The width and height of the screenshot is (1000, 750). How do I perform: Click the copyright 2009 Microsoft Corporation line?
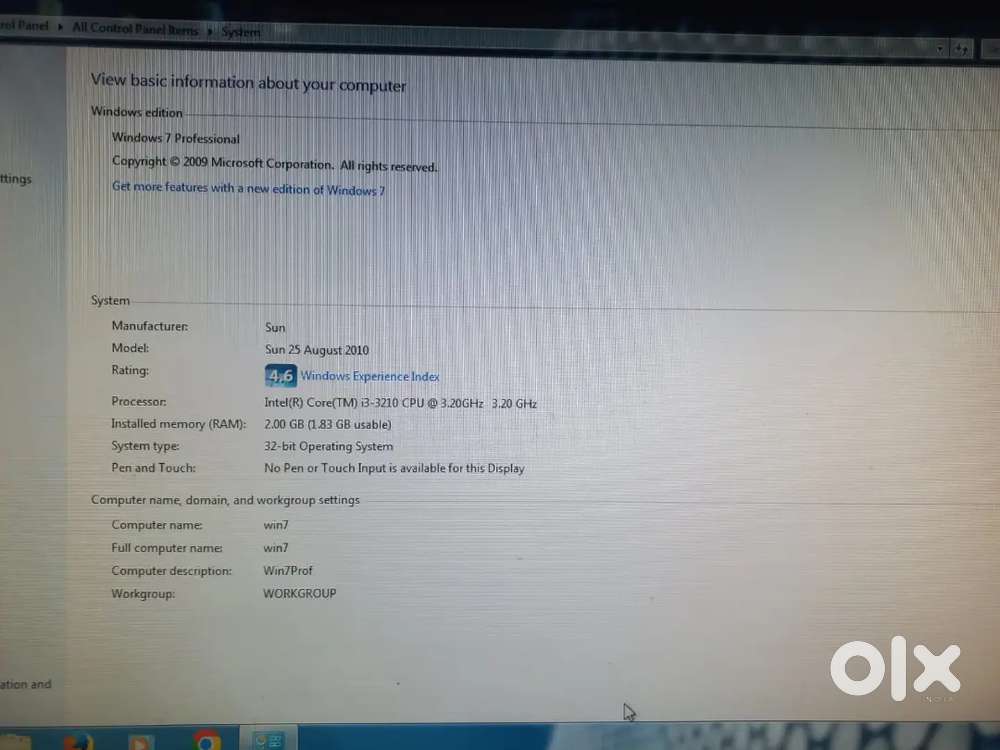[275, 164]
